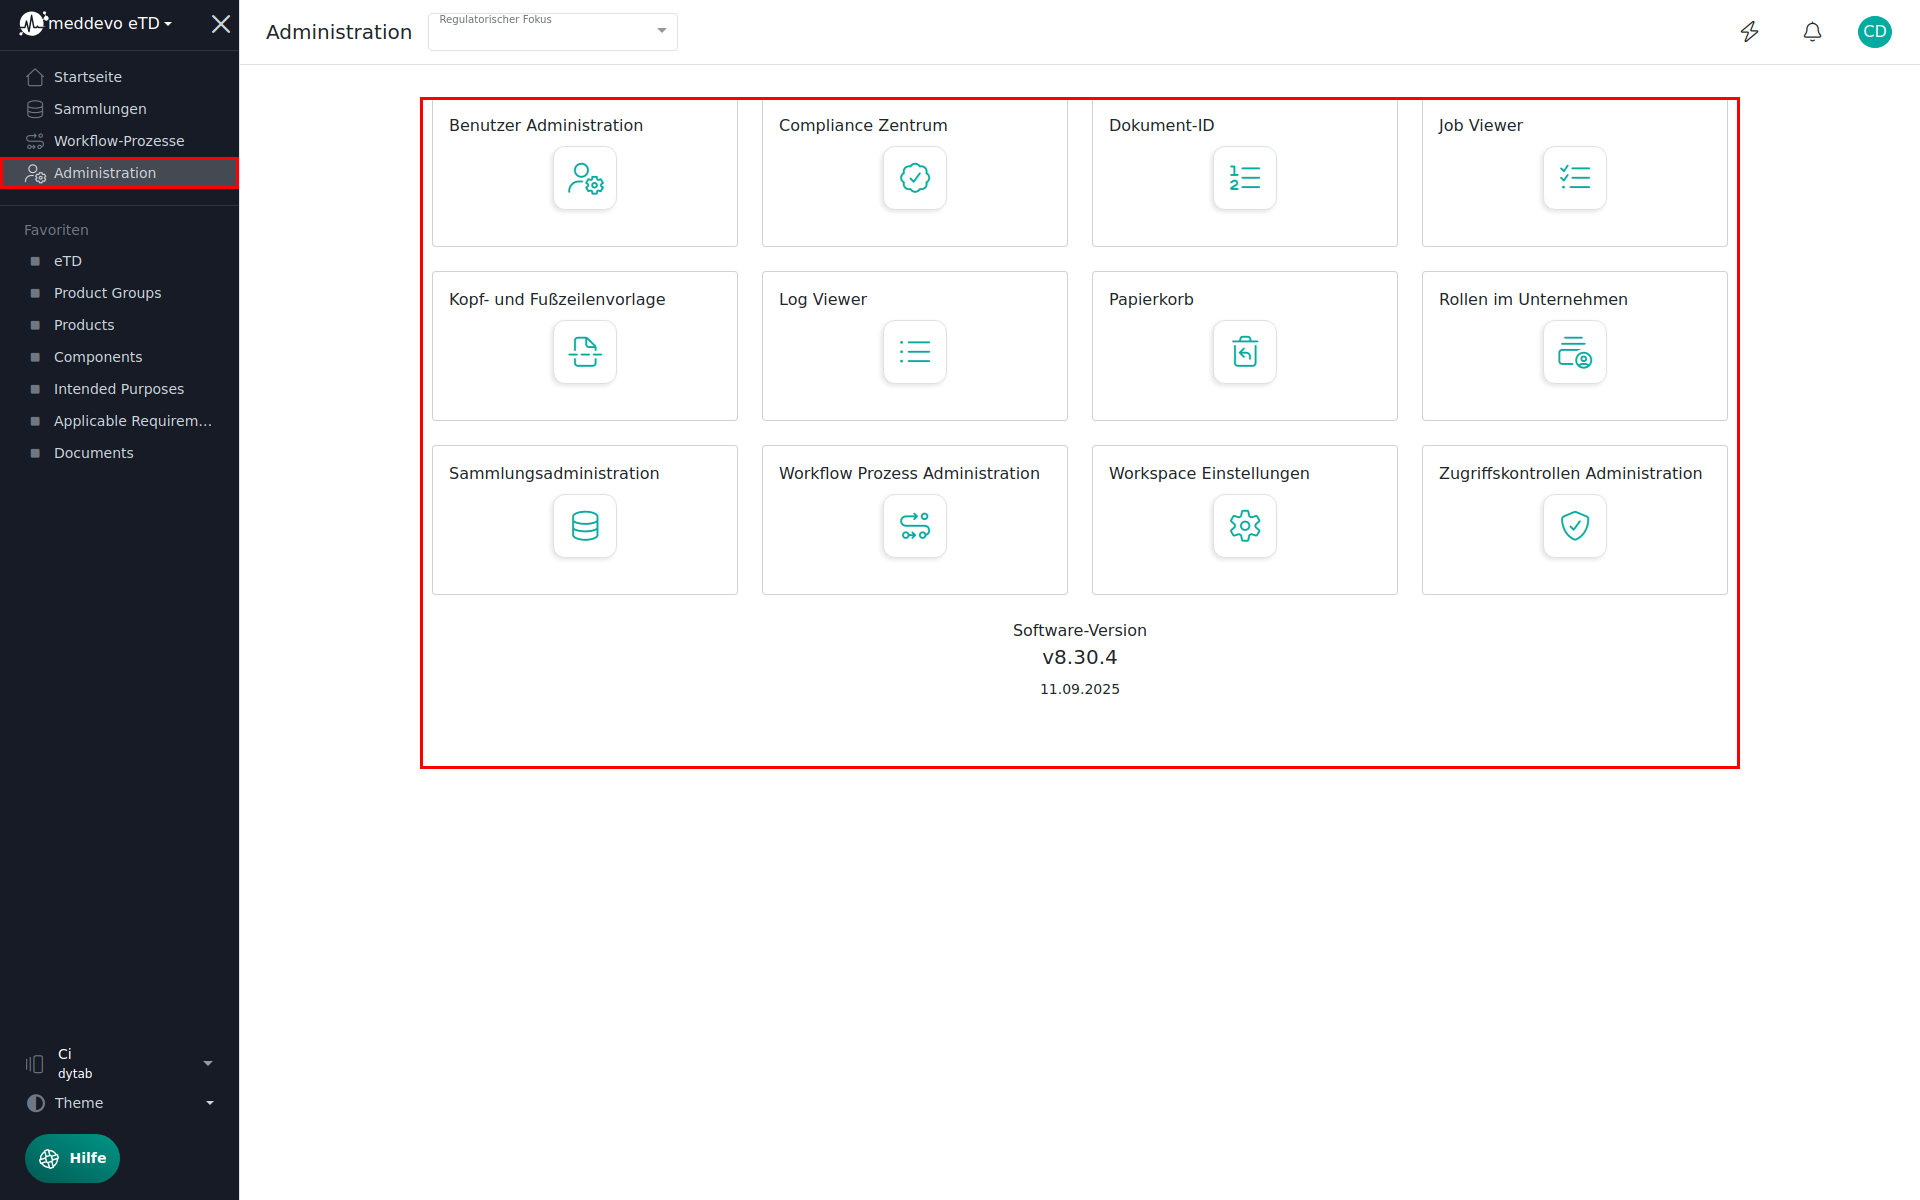Click the Sammlungsadministration card title
The height and width of the screenshot is (1200, 1920).
(554, 473)
